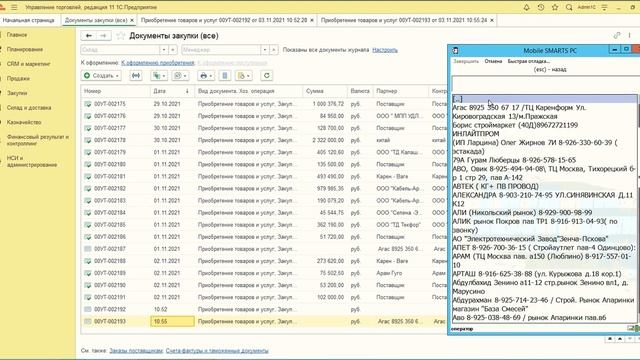The height and width of the screenshot is (360, 640).
Task: Click the Настроить link
Action: click(x=384, y=50)
